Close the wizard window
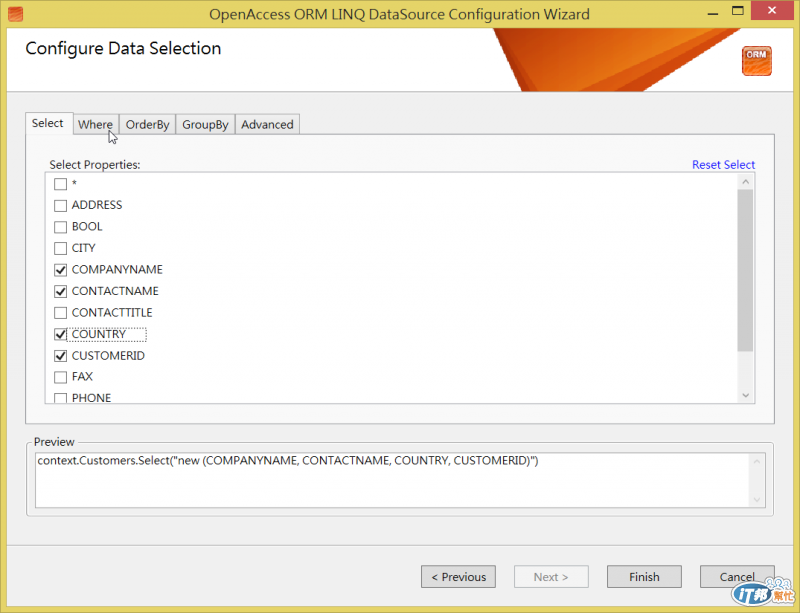 click(772, 11)
